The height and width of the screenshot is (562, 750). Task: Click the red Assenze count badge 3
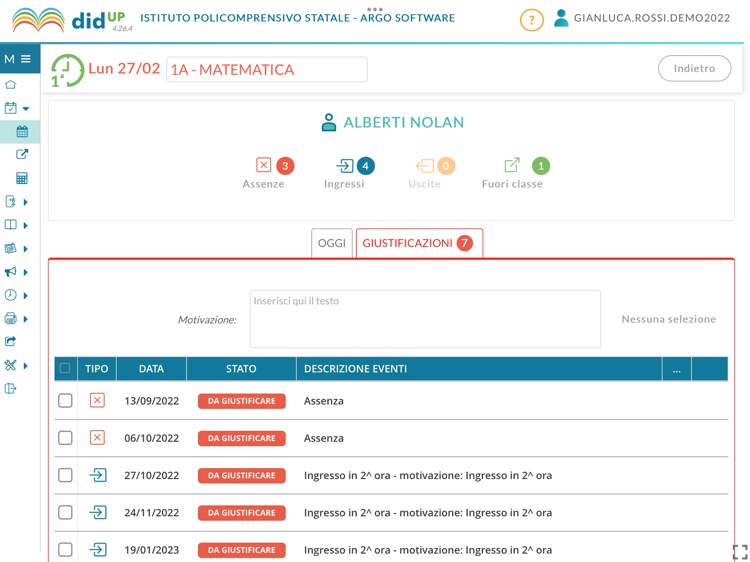click(285, 166)
